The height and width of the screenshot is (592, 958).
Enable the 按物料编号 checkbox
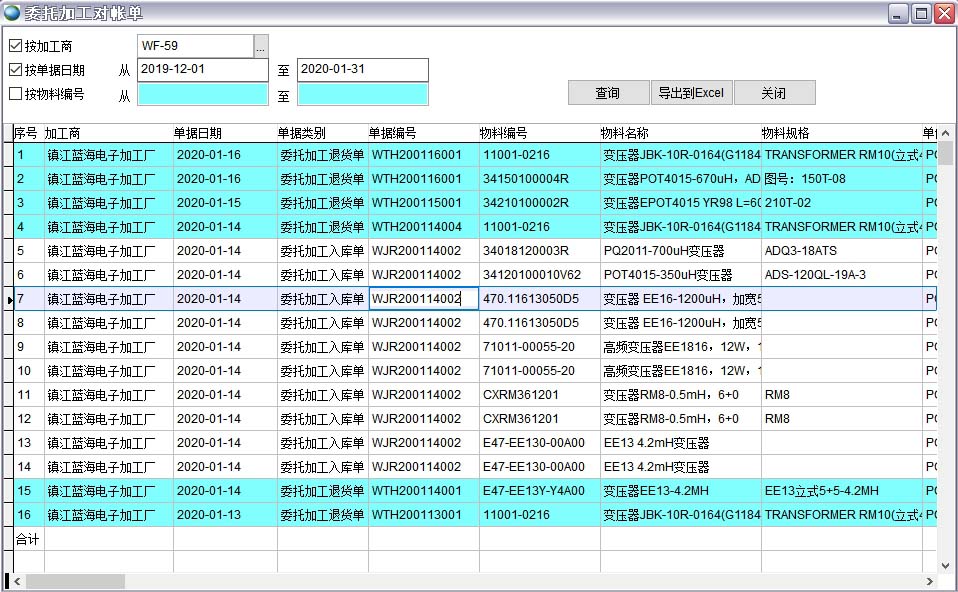[x=15, y=94]
